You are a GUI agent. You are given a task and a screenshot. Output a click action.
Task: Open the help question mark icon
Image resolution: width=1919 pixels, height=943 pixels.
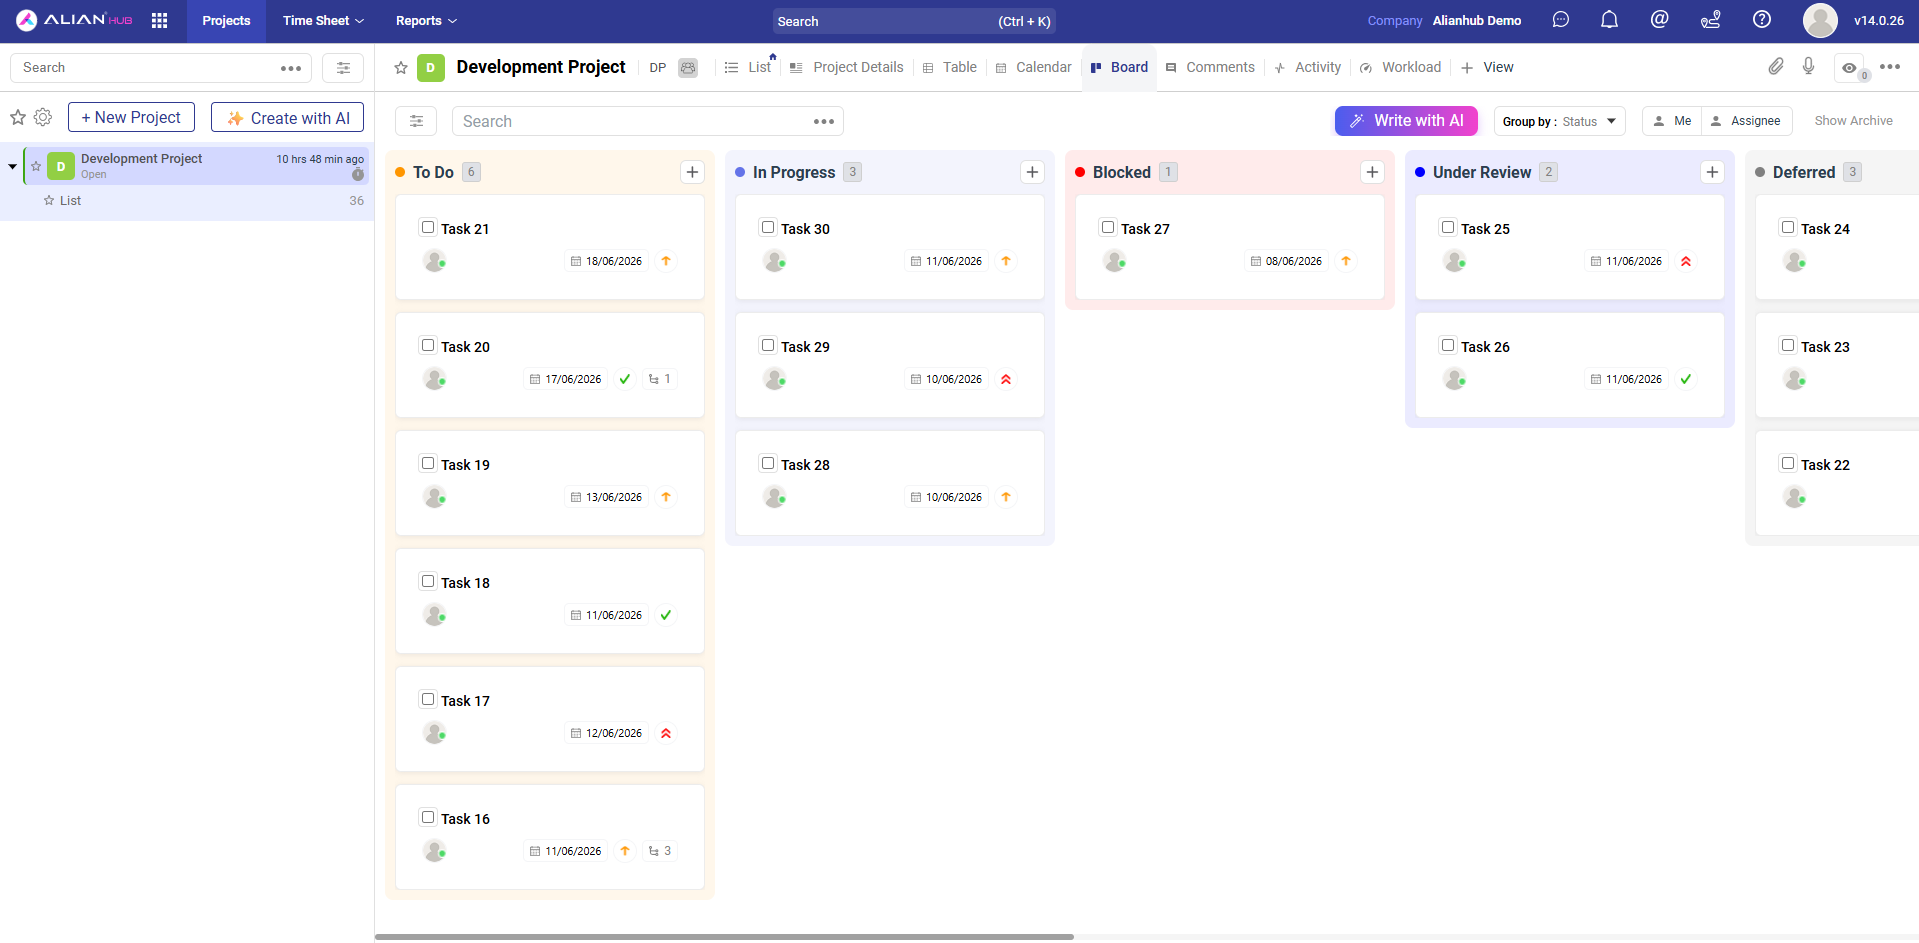point(1762,20)
